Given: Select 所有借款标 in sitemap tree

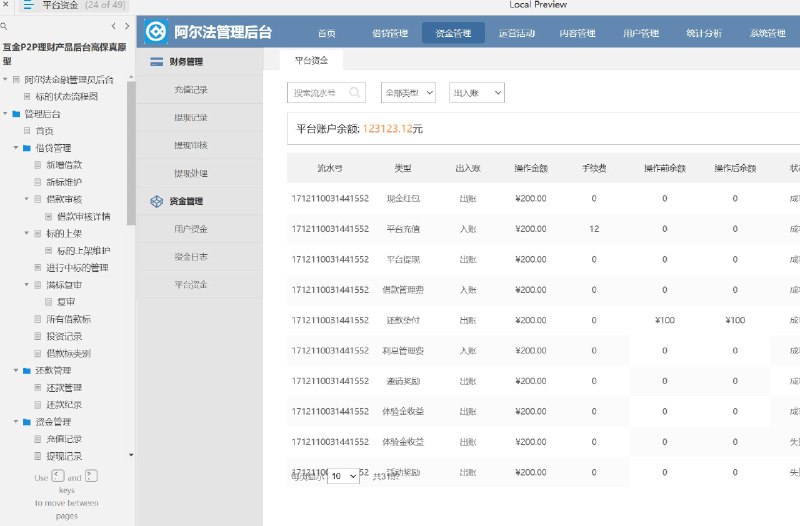Looking at the screenshot, I should point(68,319).
